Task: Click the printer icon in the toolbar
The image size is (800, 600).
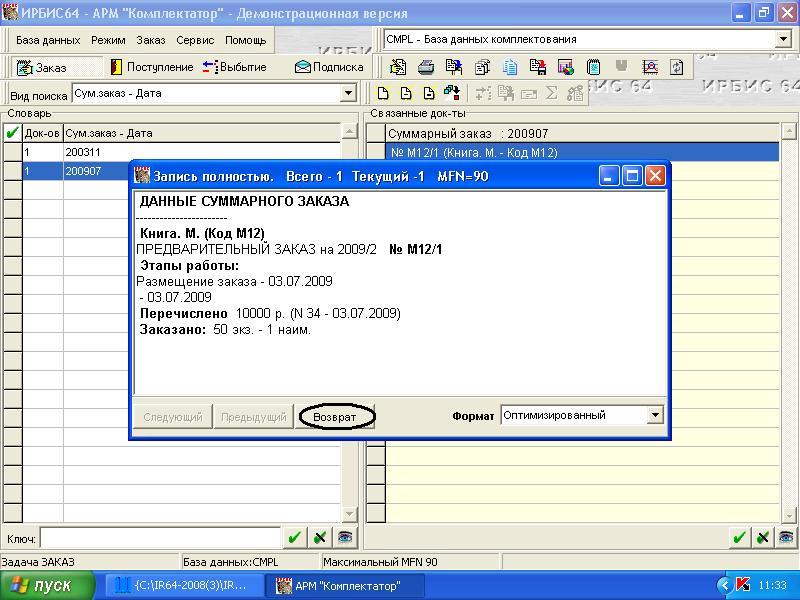Action: [425, 67]
